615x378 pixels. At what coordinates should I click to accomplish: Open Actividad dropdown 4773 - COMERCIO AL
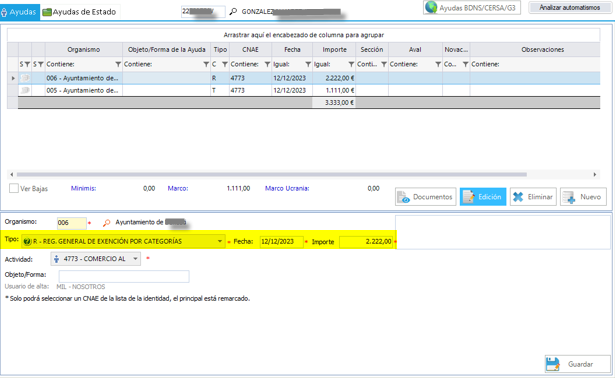coord(95,259)
